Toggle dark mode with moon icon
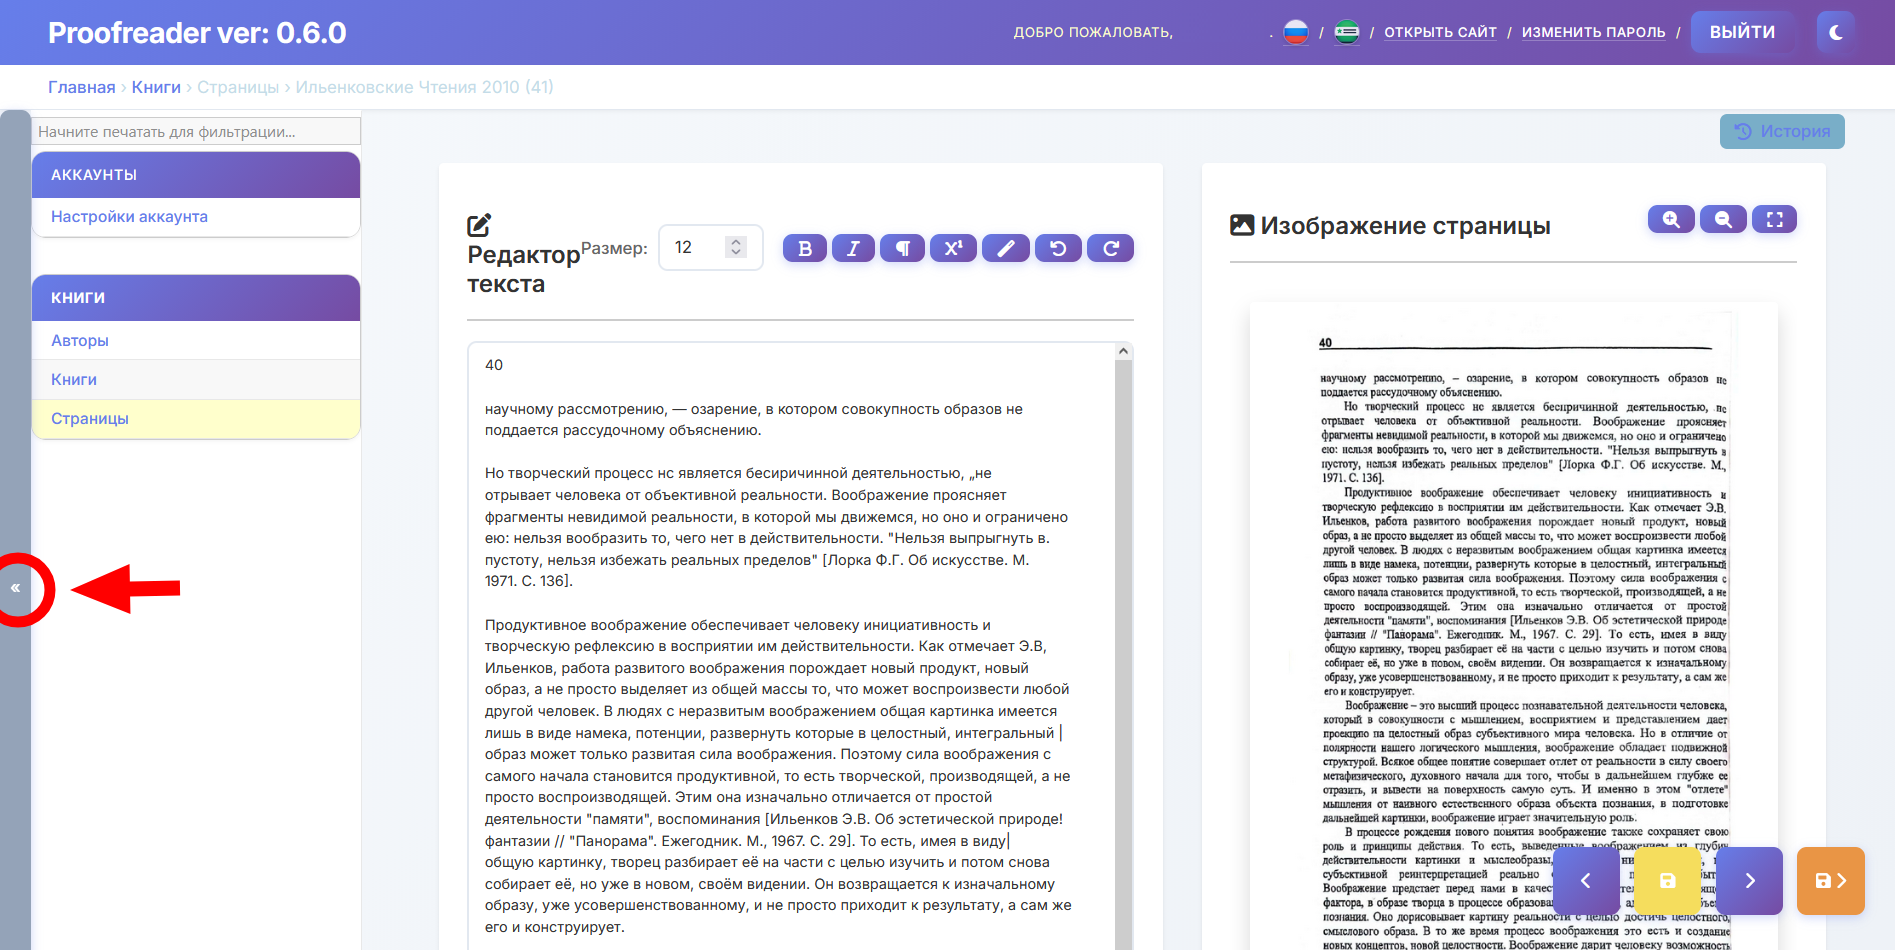The width and height of the screenshot is (1895, 950). [x=1836, y=32]
